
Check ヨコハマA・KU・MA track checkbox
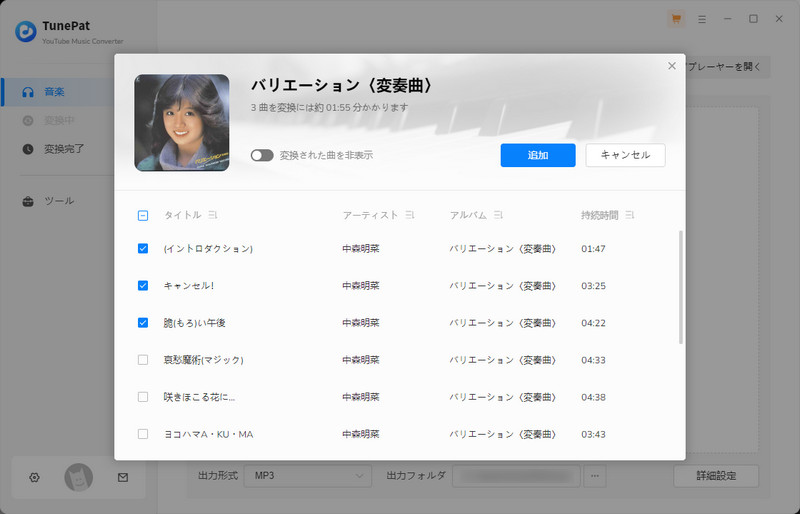pyautogui.click(x=143, y=434)
